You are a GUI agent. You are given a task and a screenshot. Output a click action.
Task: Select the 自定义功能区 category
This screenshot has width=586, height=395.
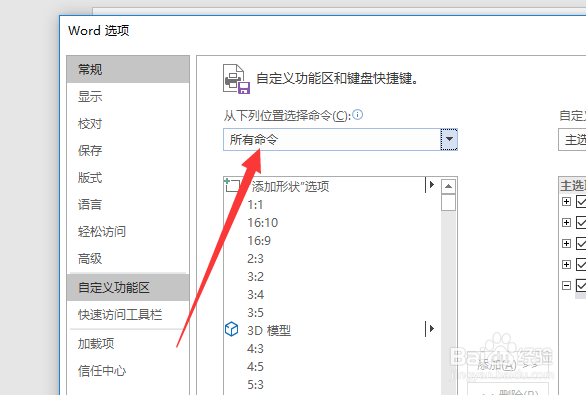[128, 287]
